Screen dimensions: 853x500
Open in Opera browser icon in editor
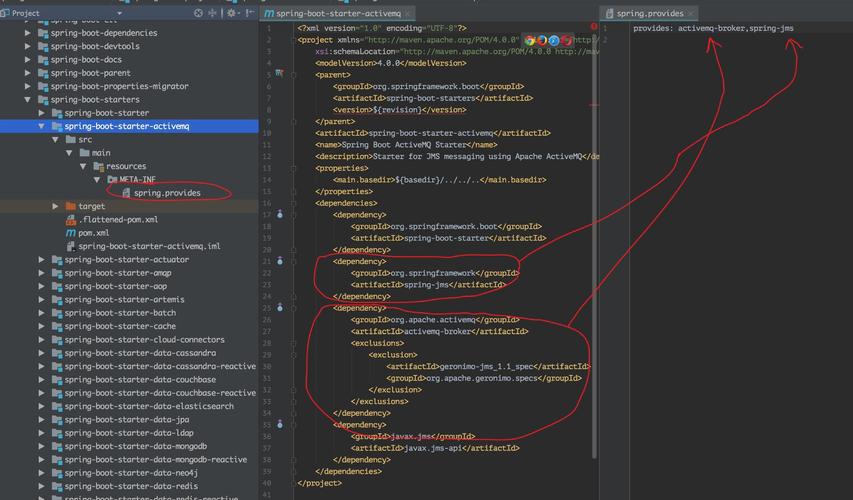pyautogui.click(x=566, y=40)
